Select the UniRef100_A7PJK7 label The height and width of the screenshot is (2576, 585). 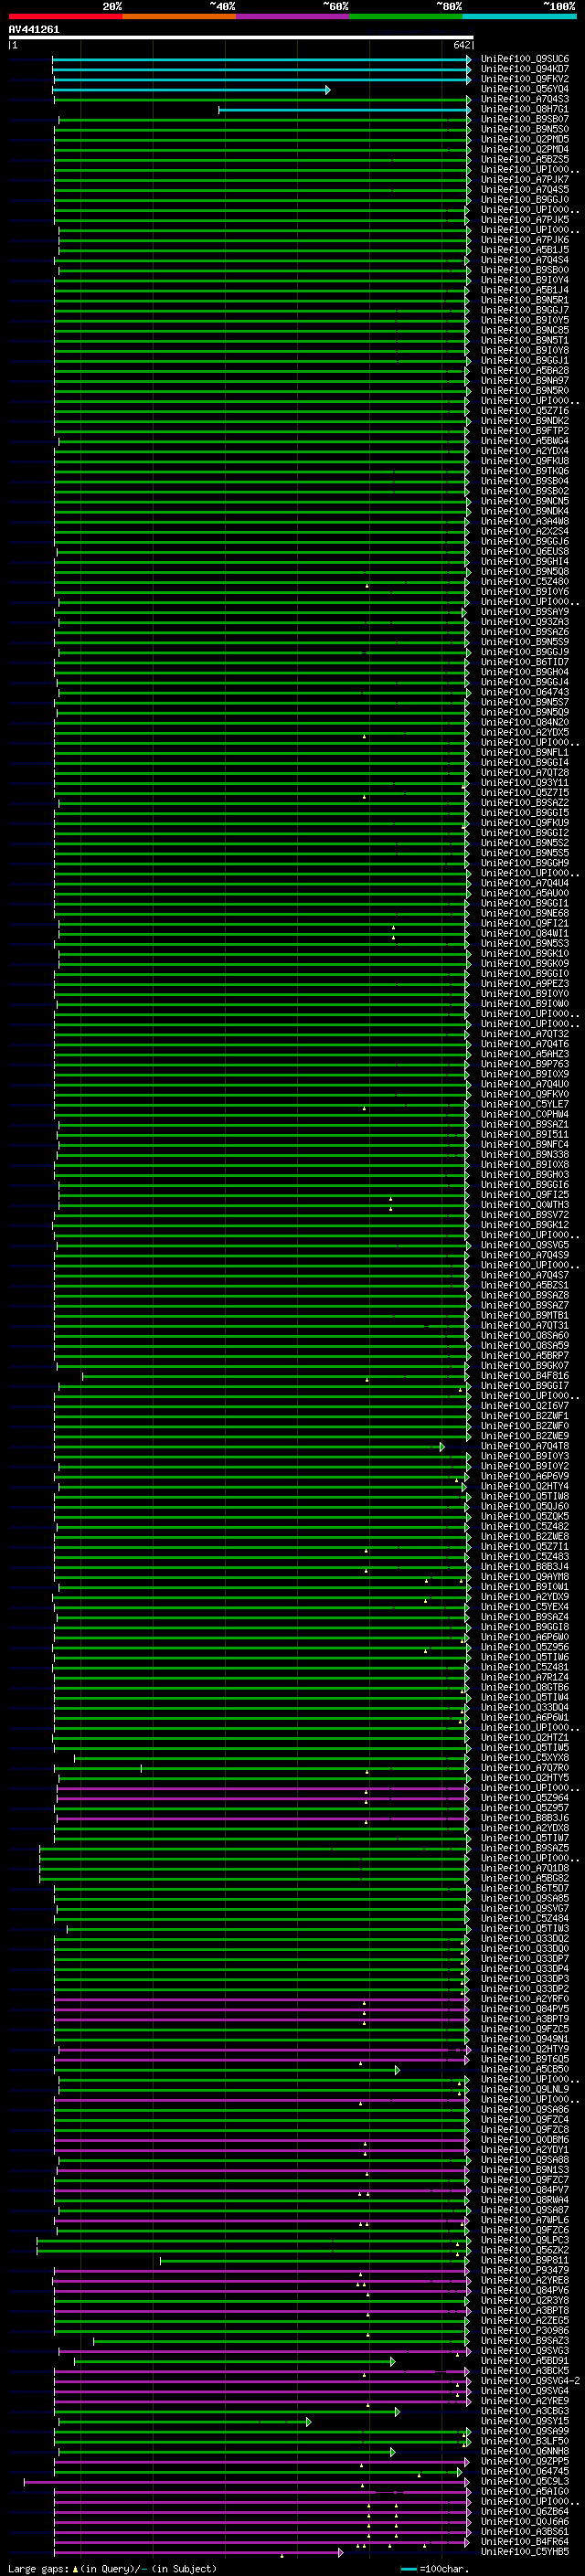click(x=524, y=180)
